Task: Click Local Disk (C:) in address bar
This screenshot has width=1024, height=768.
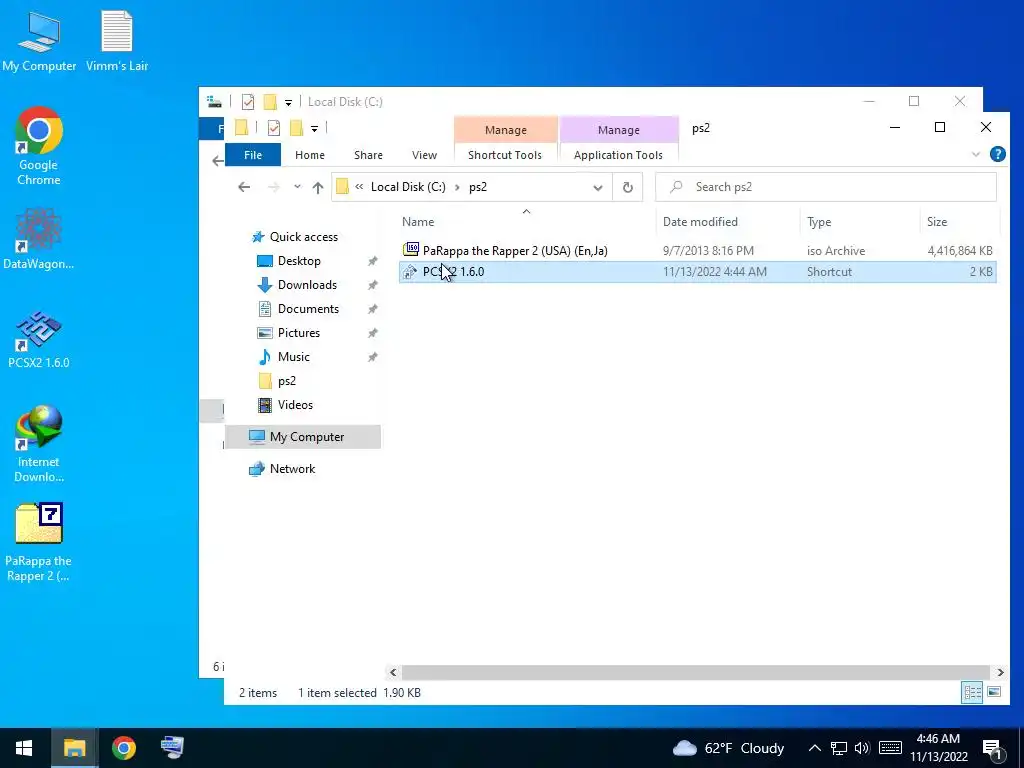Action: 408,187
